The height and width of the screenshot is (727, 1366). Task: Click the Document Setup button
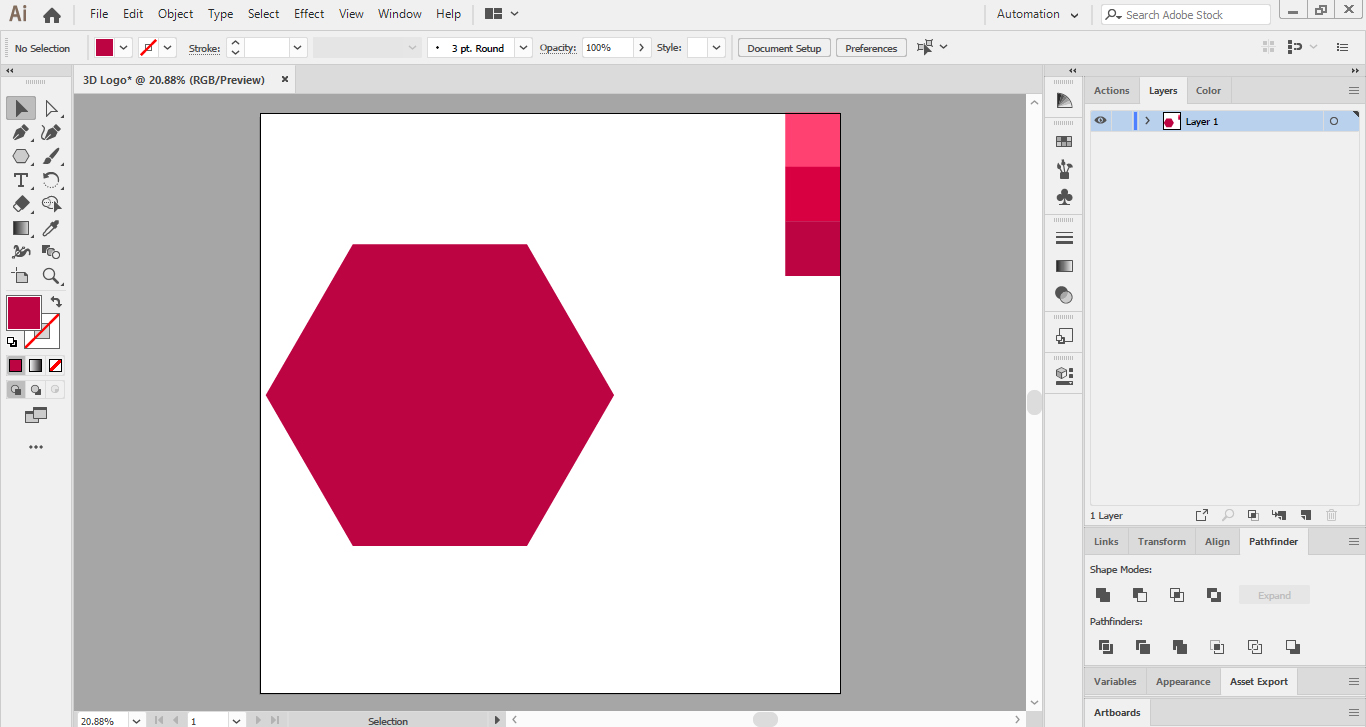(784, 48)
